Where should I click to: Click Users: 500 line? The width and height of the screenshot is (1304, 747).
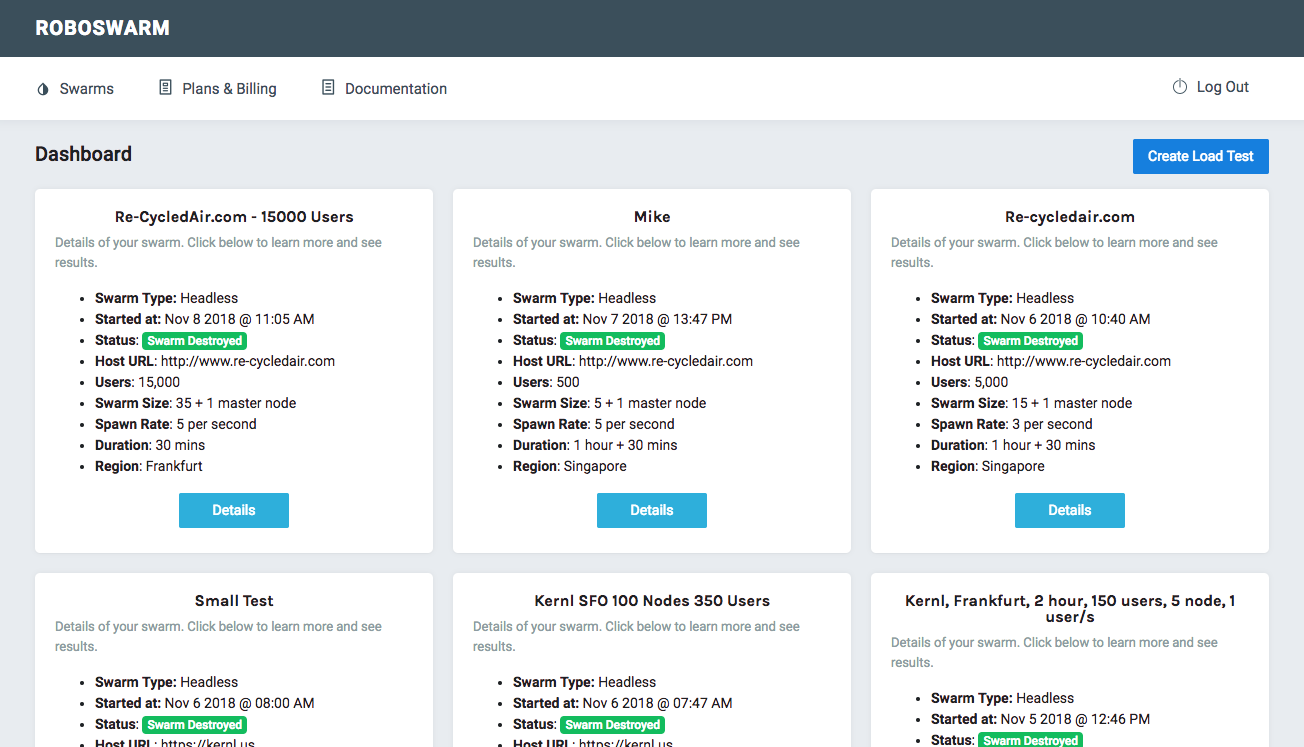(546, 382)
